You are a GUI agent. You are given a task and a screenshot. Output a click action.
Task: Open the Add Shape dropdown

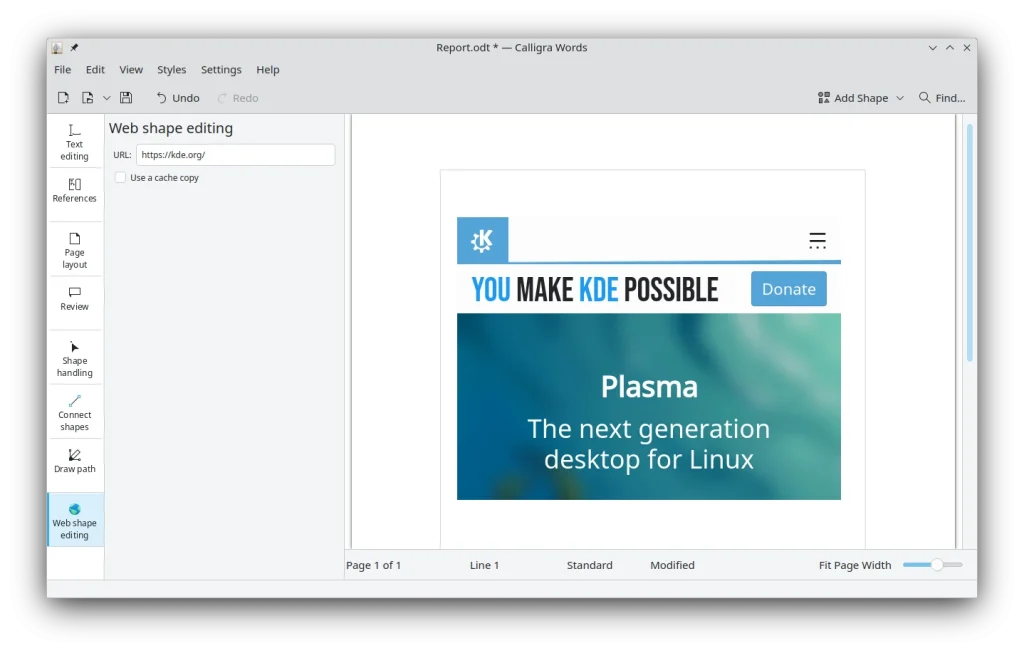860,98
